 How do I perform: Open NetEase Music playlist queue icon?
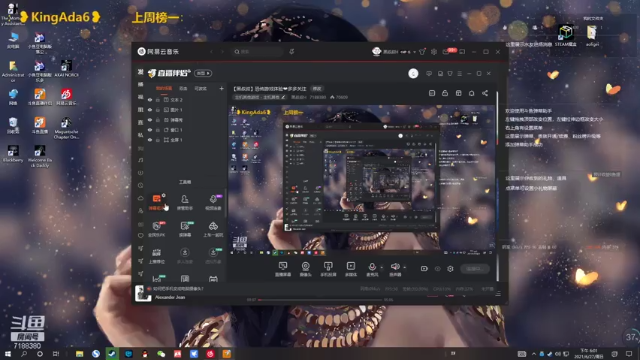pos(498,293)
